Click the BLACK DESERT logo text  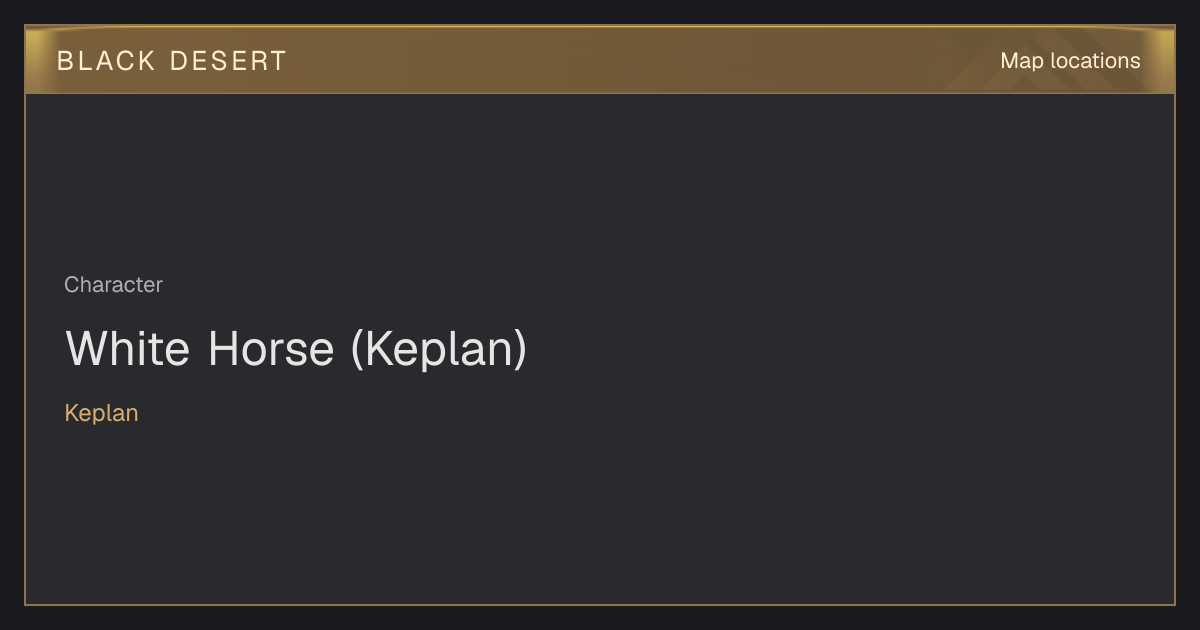[x=172, y=61]
